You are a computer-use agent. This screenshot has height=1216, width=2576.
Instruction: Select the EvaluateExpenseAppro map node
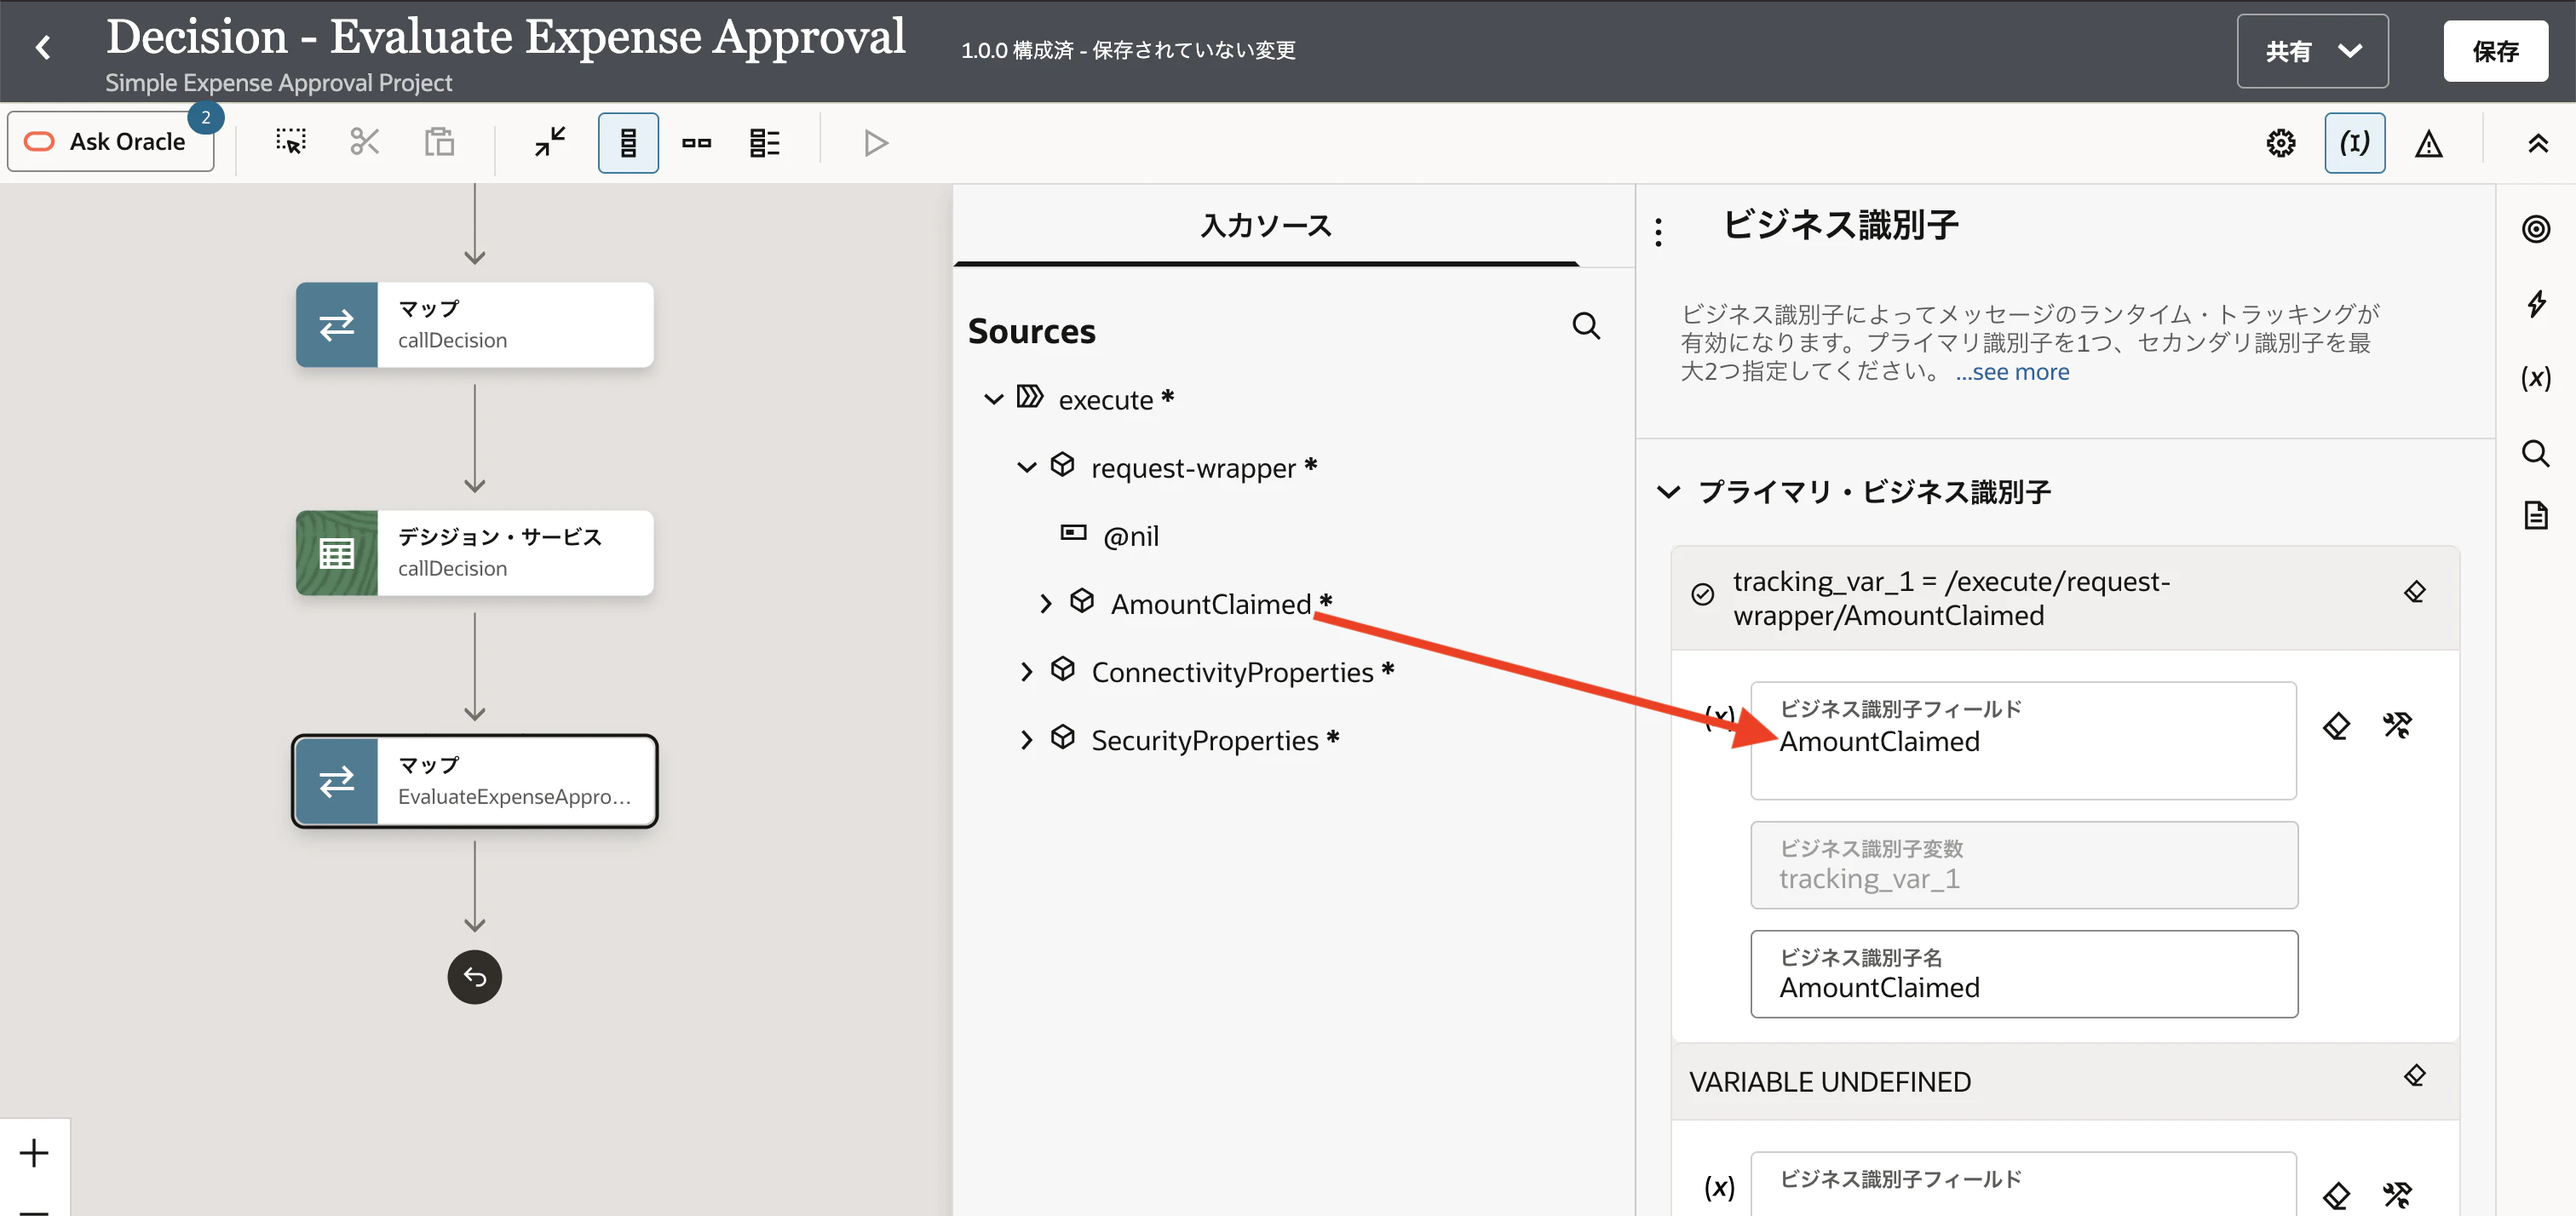coord(474,781)
